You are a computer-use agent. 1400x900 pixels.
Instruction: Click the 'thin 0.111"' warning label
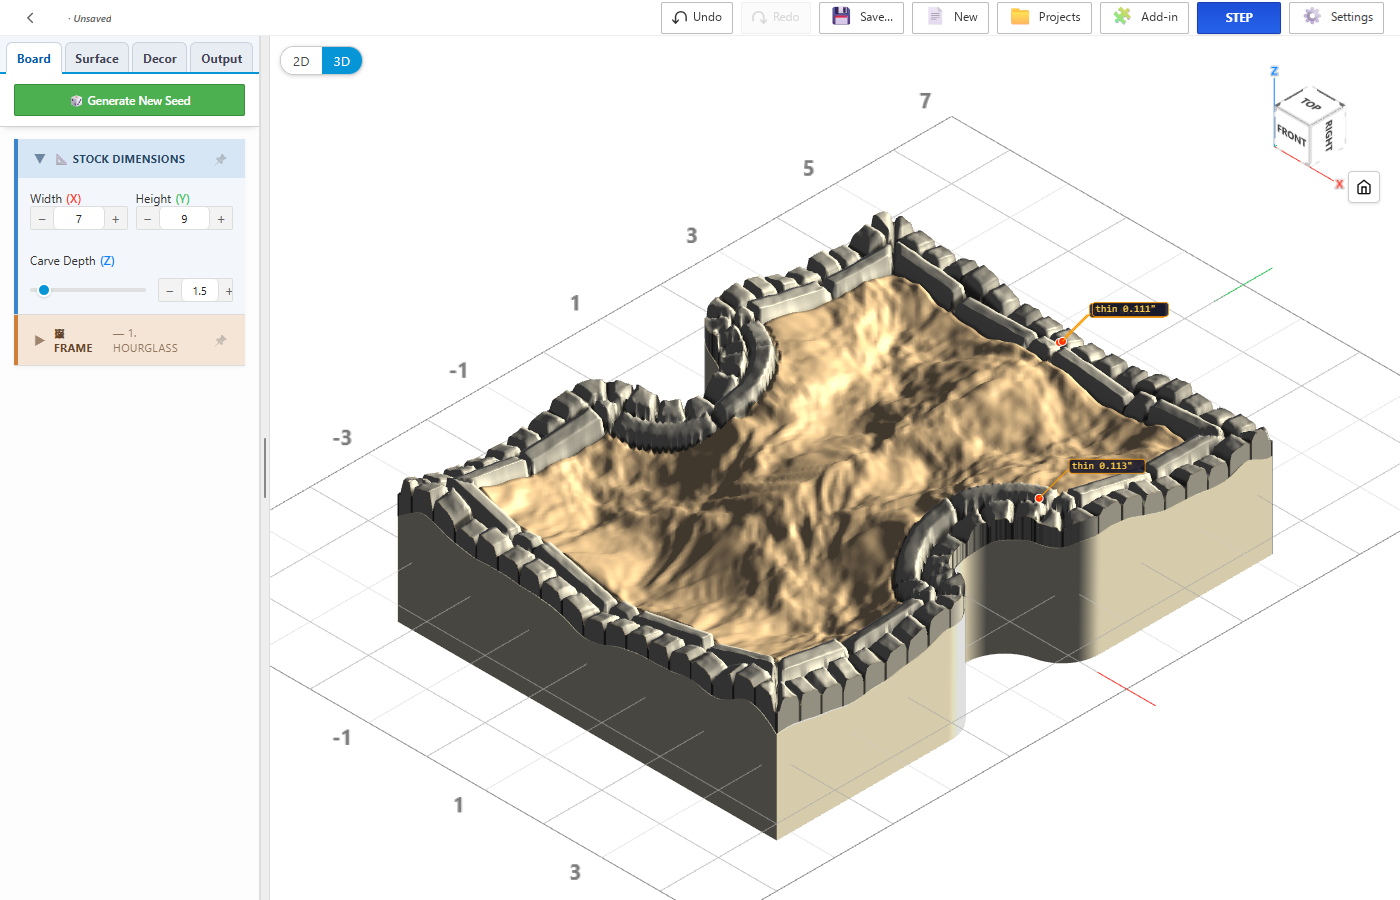click(1128, 310)
